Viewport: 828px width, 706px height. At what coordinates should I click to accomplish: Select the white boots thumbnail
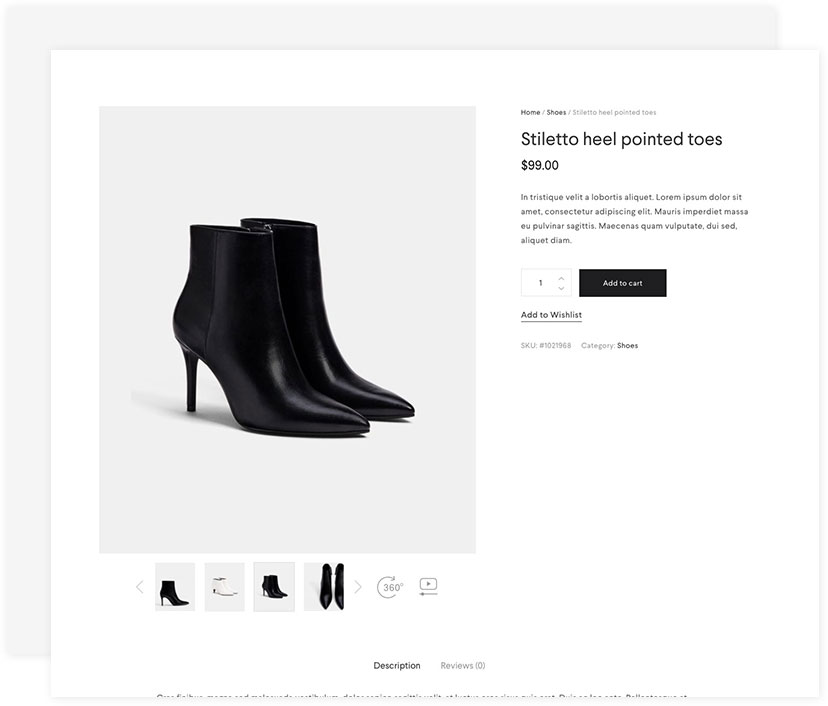(224, 587)
